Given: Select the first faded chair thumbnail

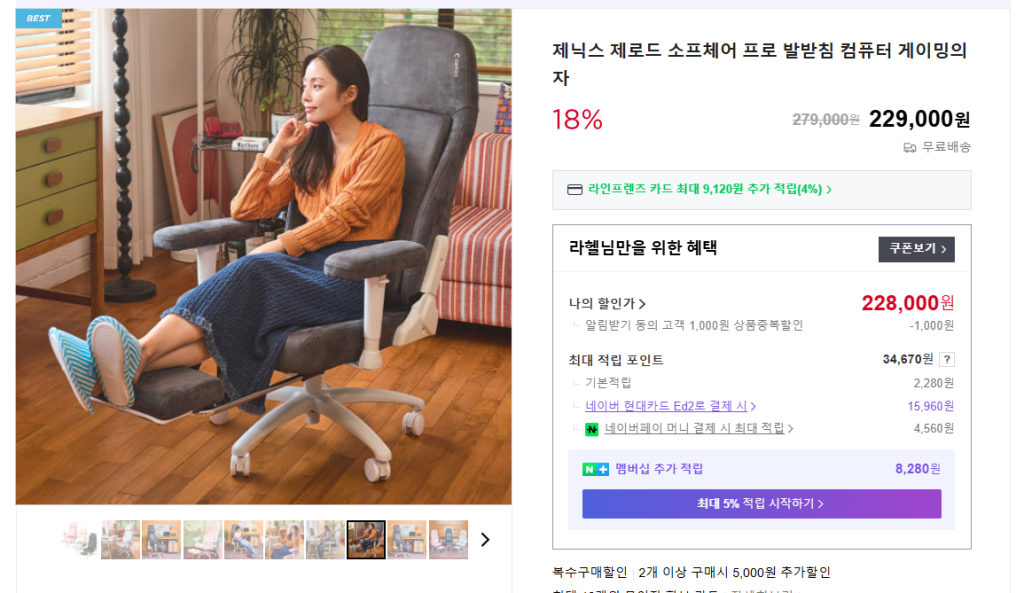Looking at the screenshot, I should [79, 539].
